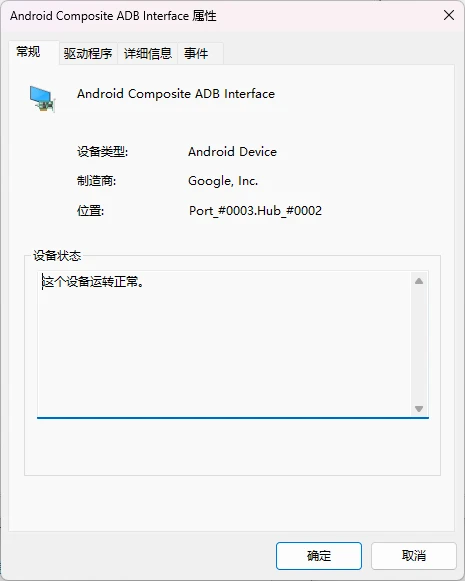The width and height of the screenshot is (465, 581).
Task: Open the 详细信息 tab
Action: tap(147, 54)
